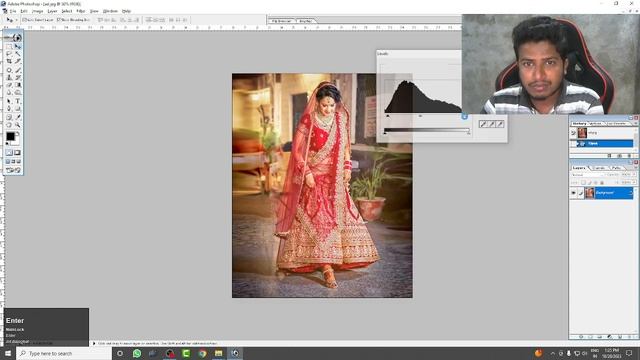
Task: Open the layer Fill dropdown
Action: pos(634,182)
